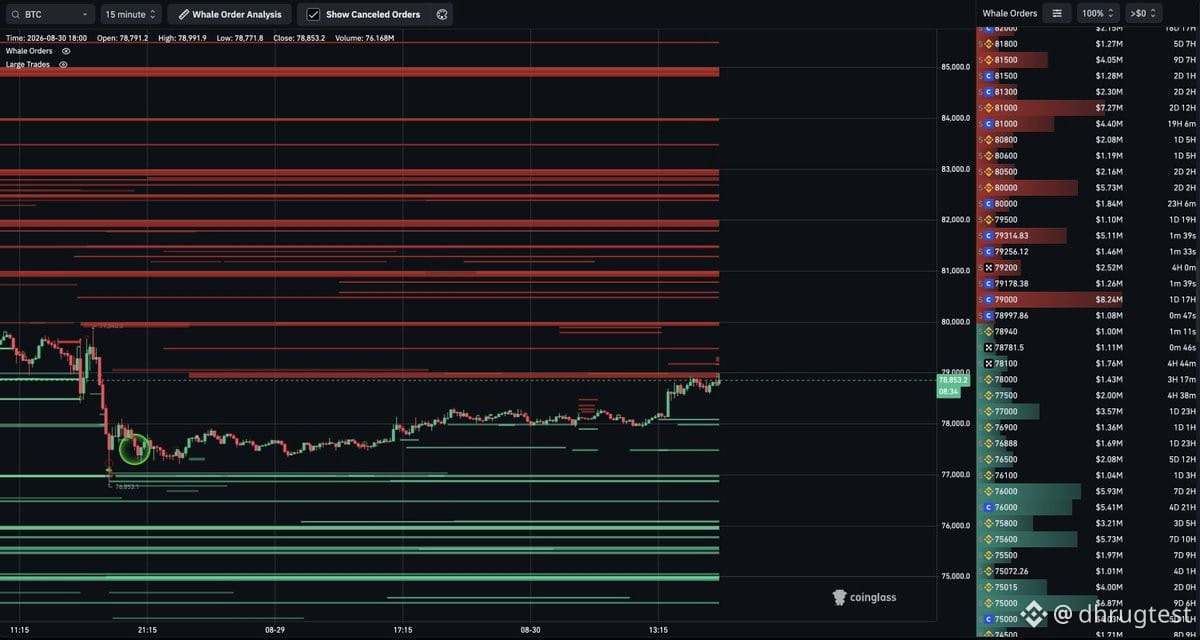Click the Whale Orders chart legend label
This screenshot has height=640, width=1200.
(29, 50)
